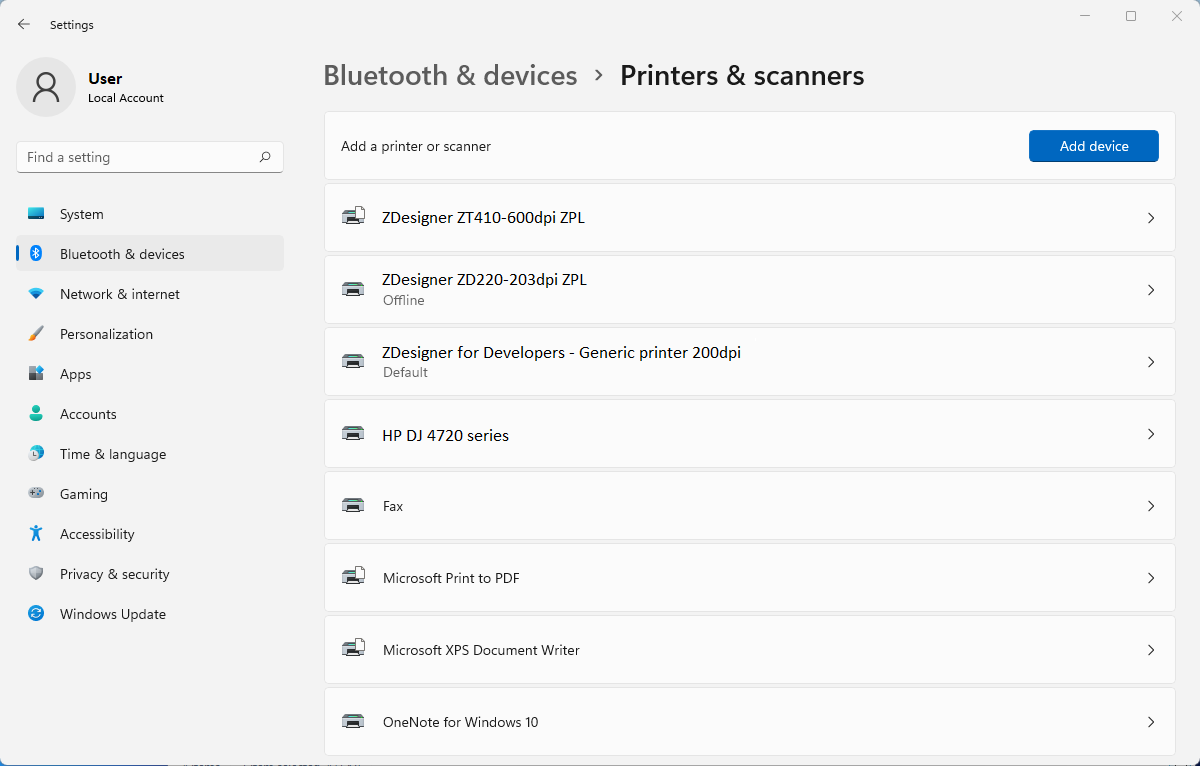The height and width of the screenshot is (766, 1200).
Task: Open Accessibility settings
Action: (150, 534)
